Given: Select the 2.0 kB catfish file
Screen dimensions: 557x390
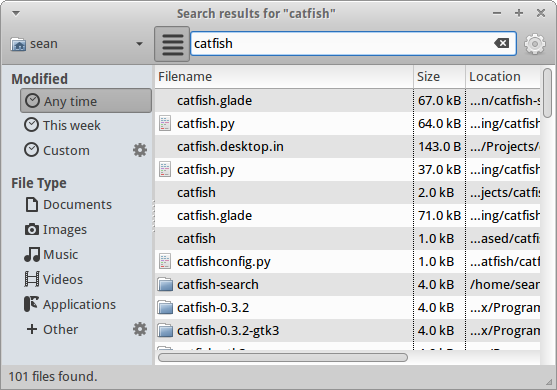Looking at the screenshot, I should [347, 193].
